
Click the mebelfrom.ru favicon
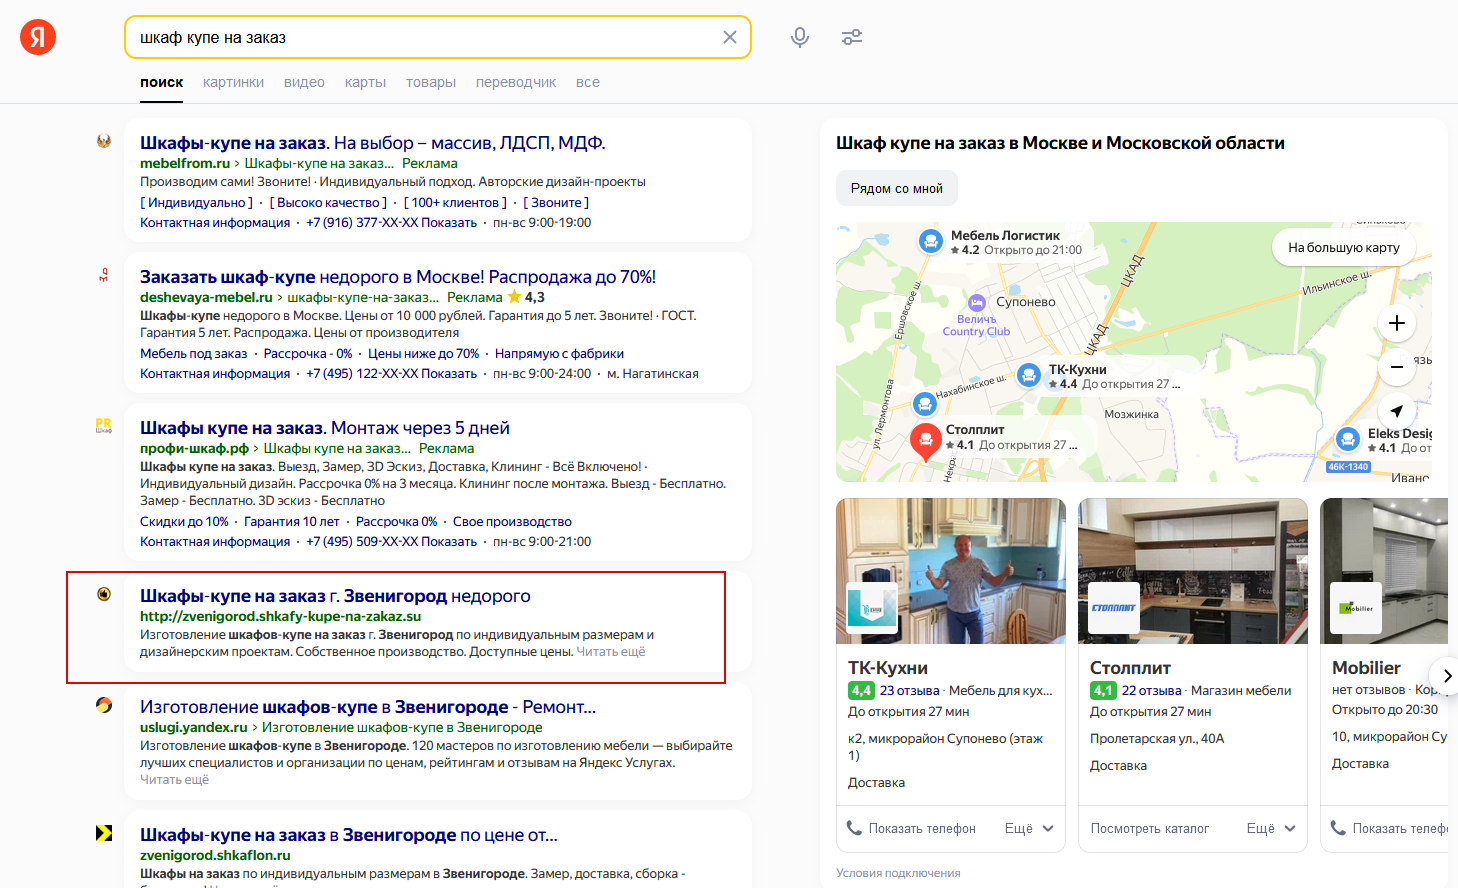[x=104, y=141]
